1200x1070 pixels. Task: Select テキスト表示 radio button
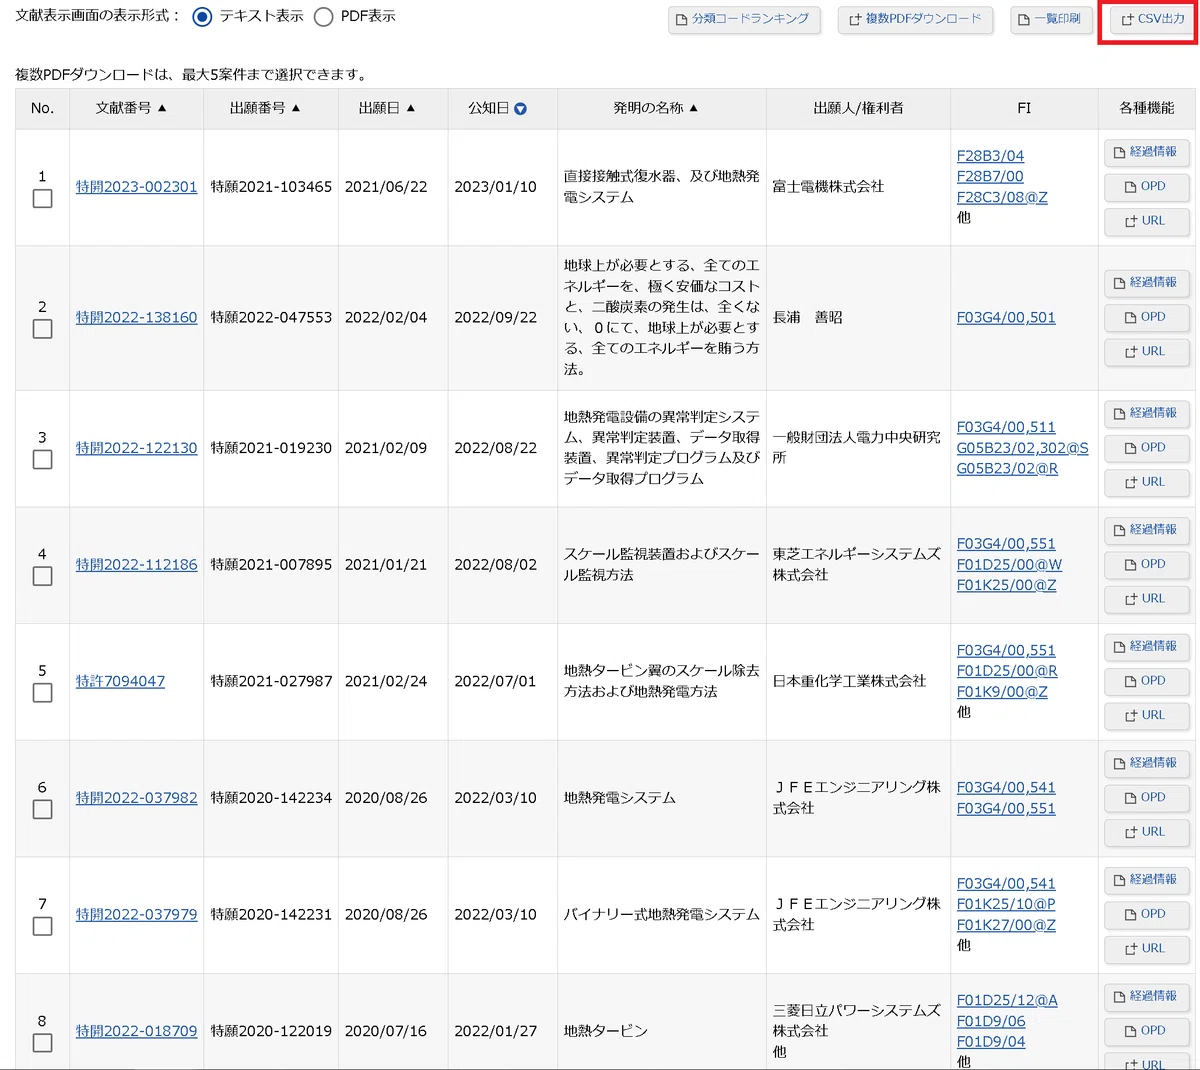[202, 17]
